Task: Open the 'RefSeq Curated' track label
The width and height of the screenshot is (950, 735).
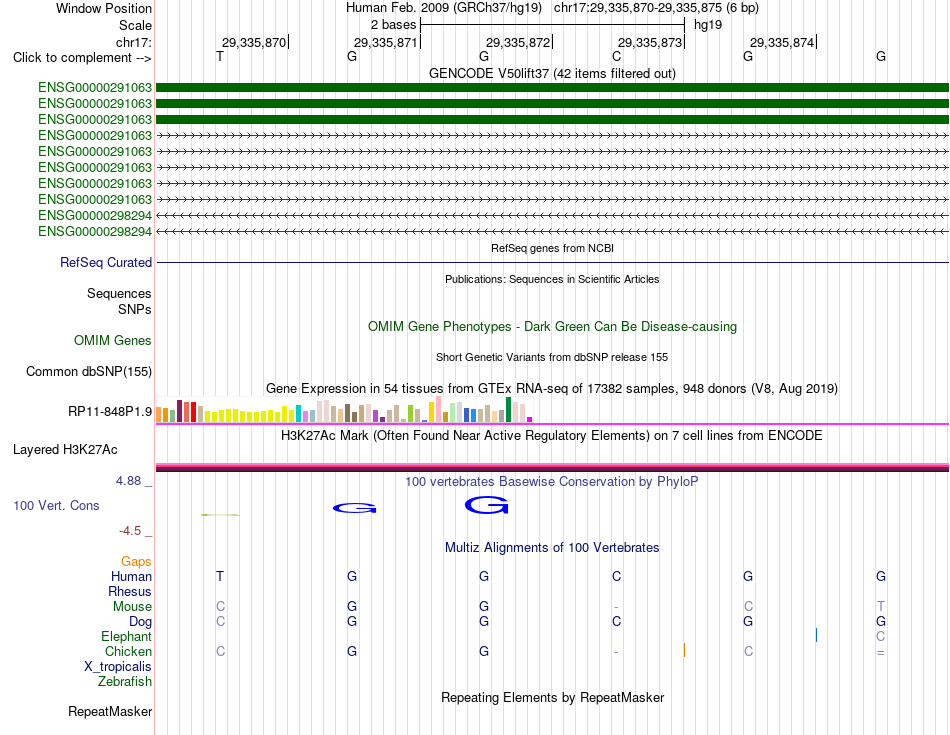Action: click(105, 262)
